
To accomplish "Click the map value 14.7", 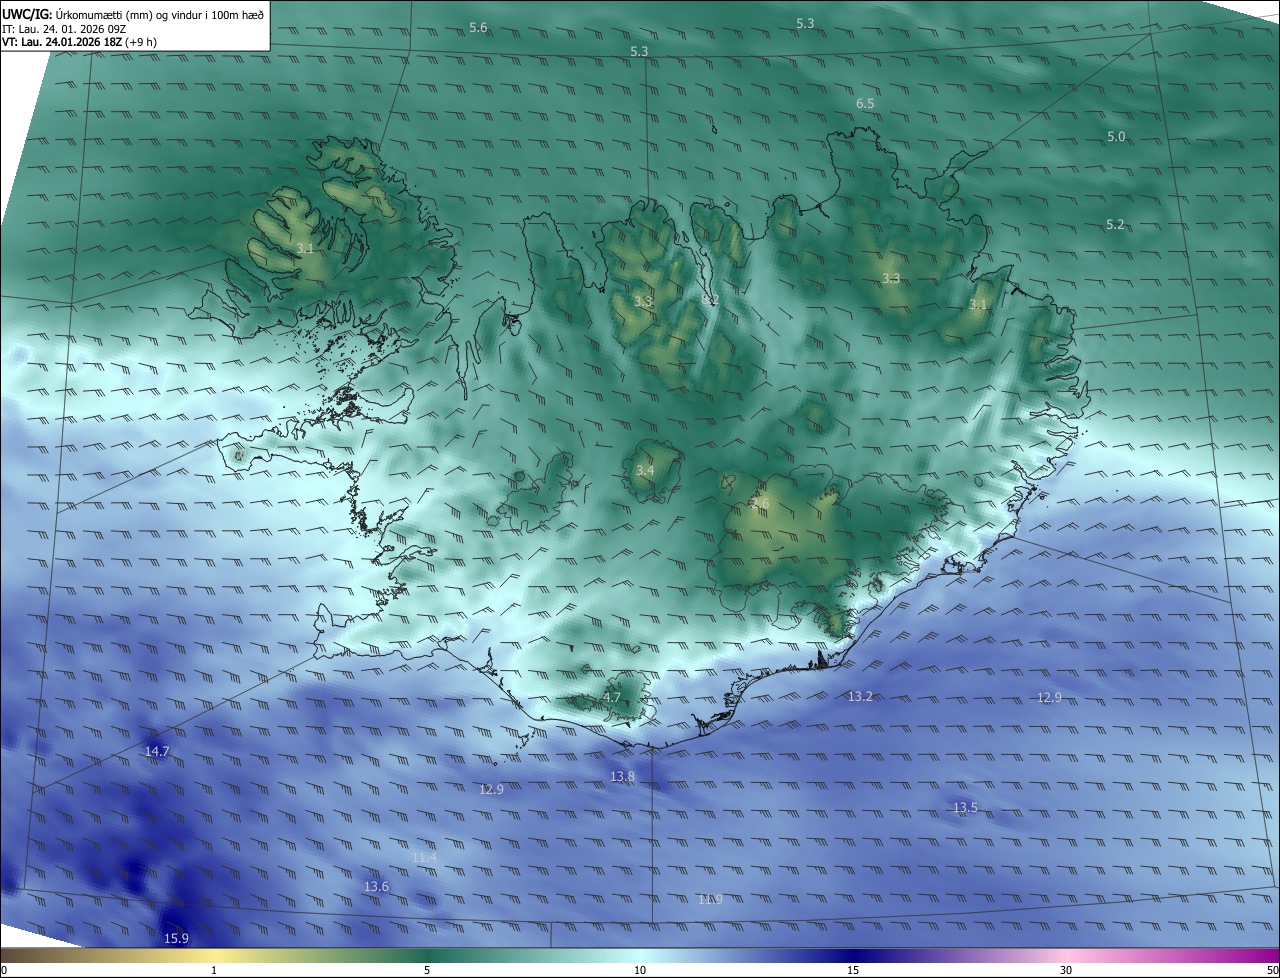I will click(157, 751).
